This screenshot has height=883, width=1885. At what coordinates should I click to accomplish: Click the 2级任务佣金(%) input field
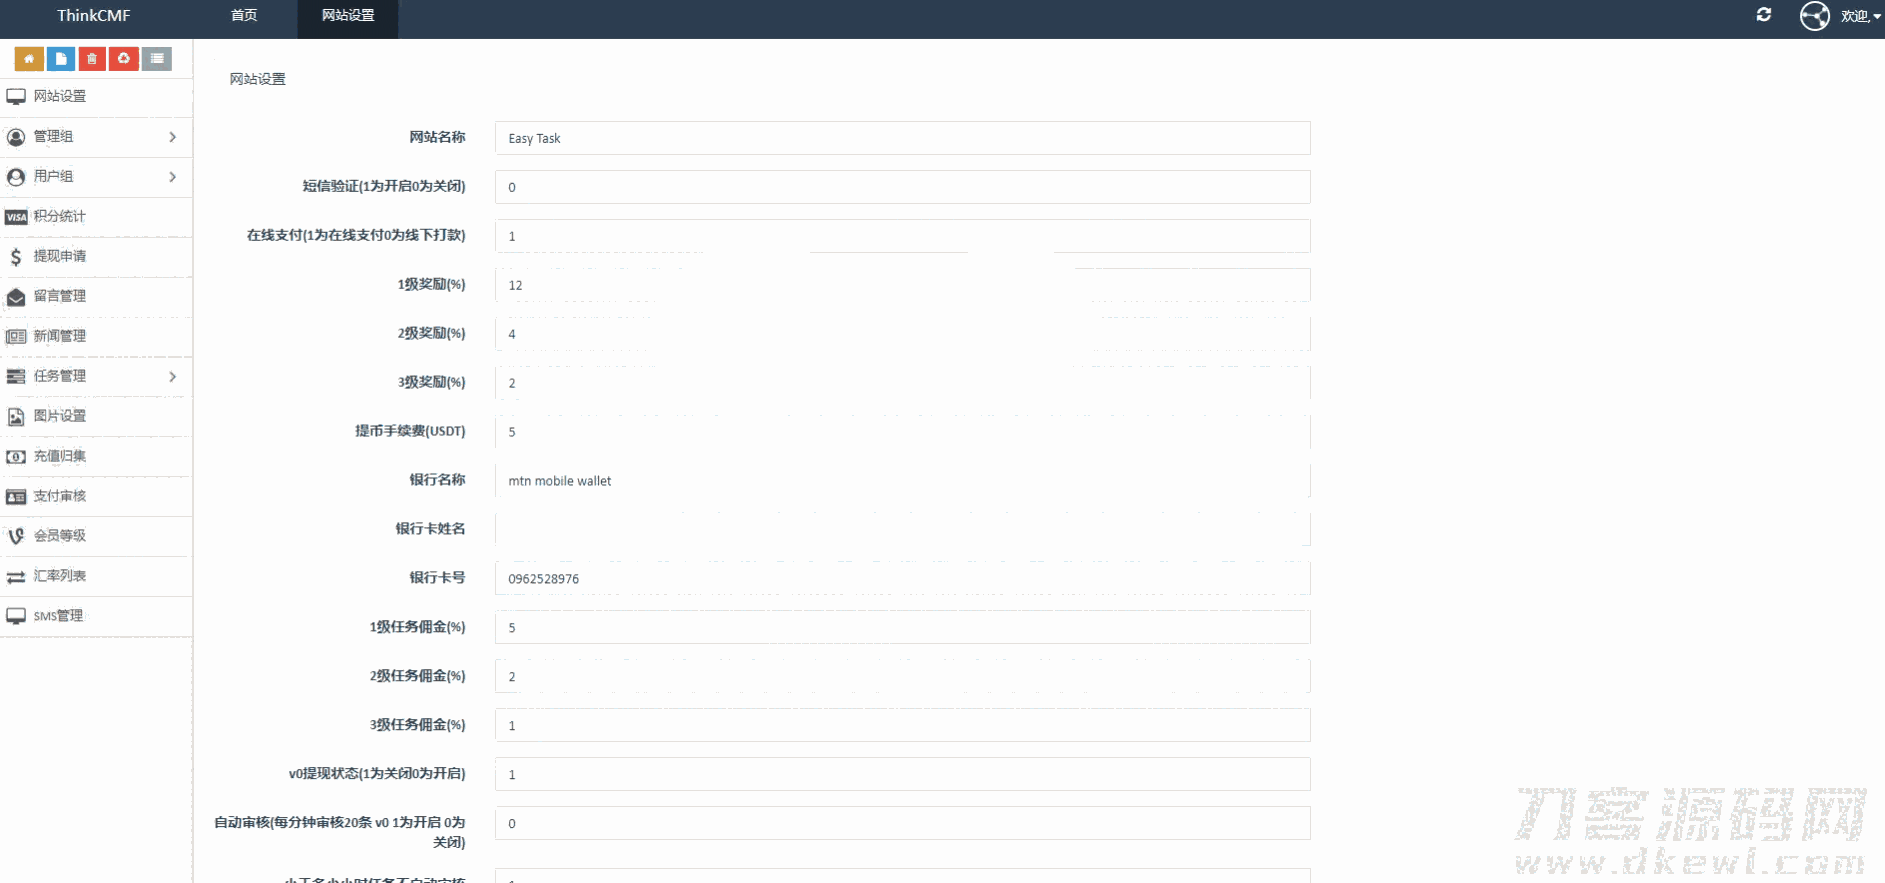pos(903,677)
